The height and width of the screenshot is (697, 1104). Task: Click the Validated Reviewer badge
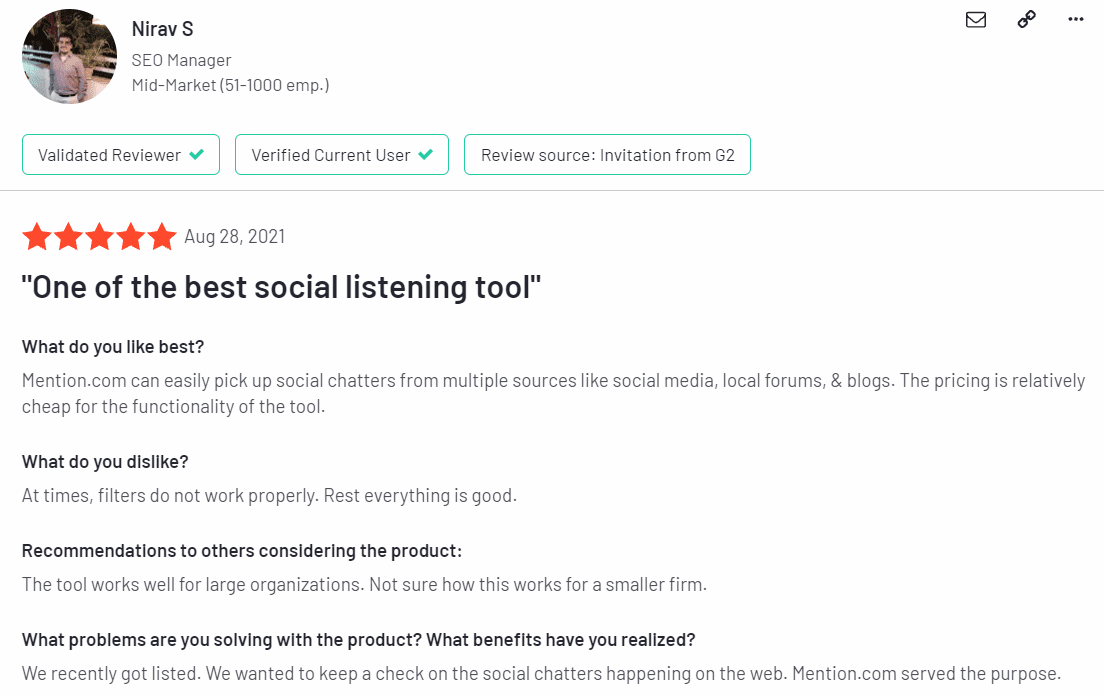pyautogui.click(x=121, y=155)
